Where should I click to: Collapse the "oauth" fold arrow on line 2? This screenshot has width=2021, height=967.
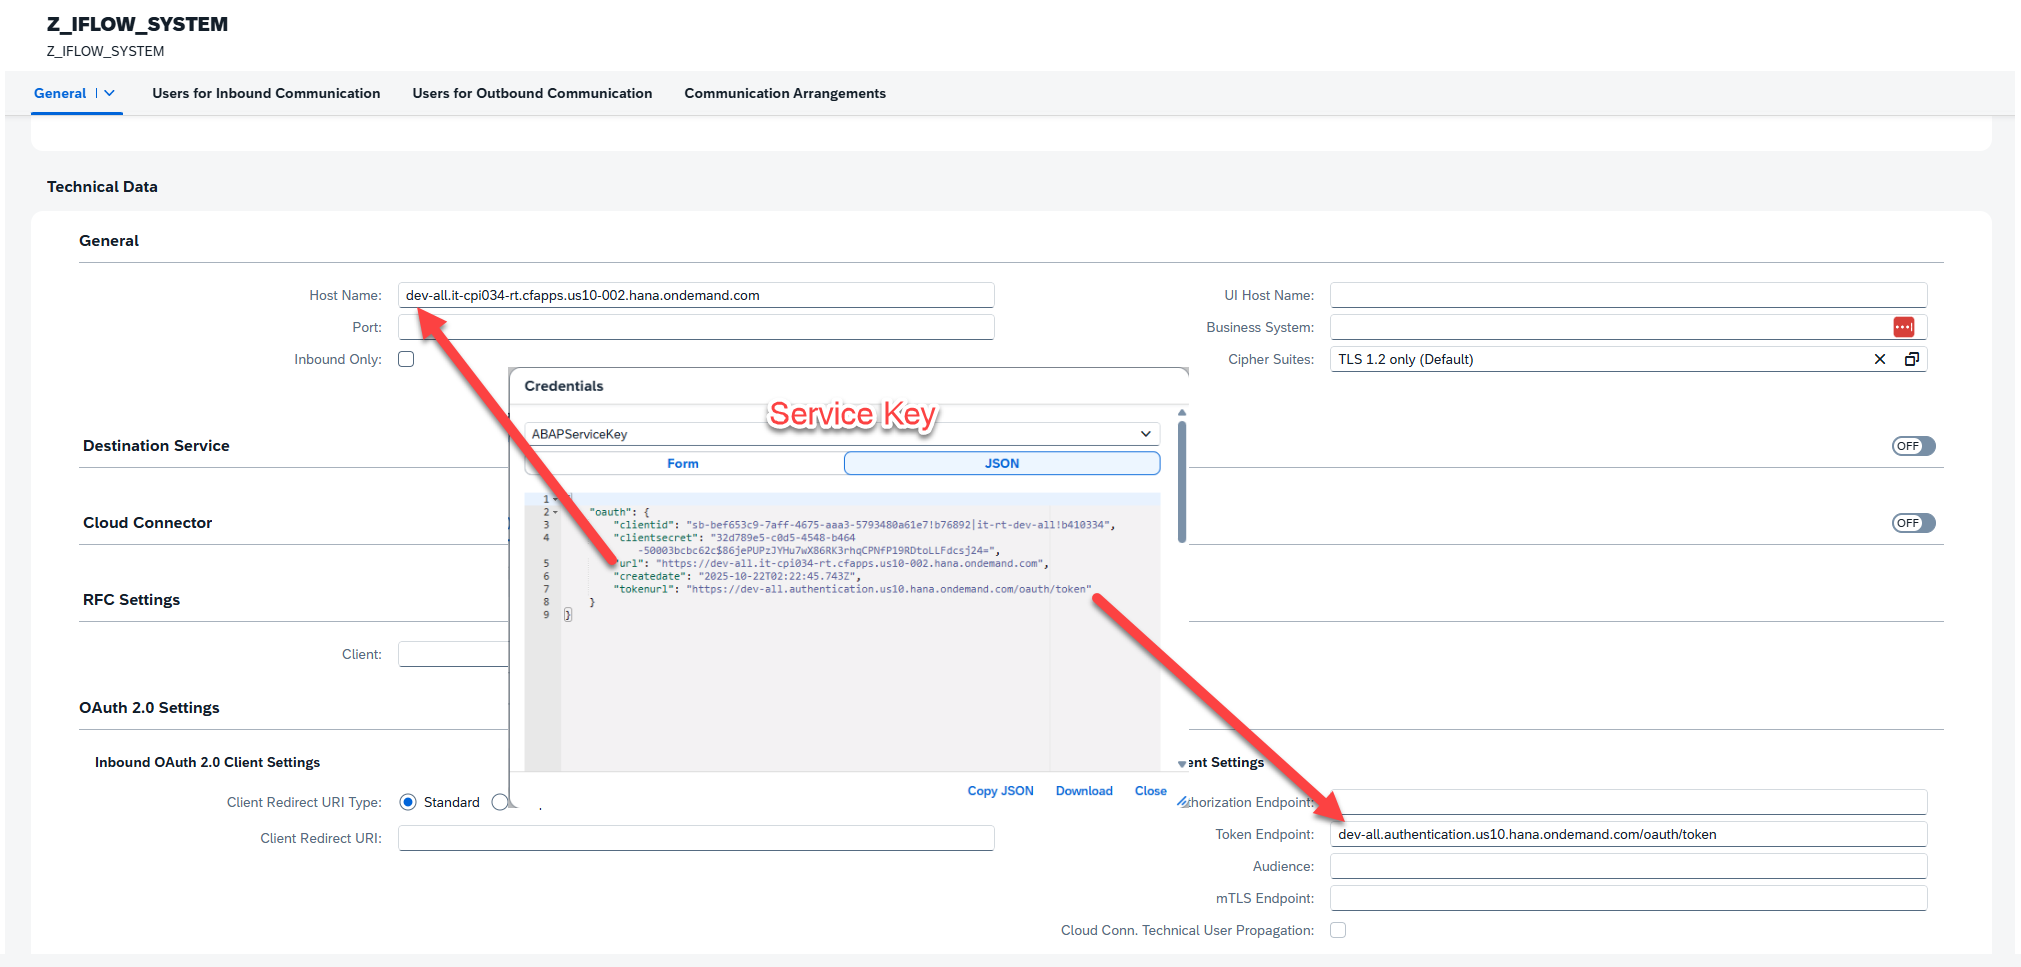556,512
